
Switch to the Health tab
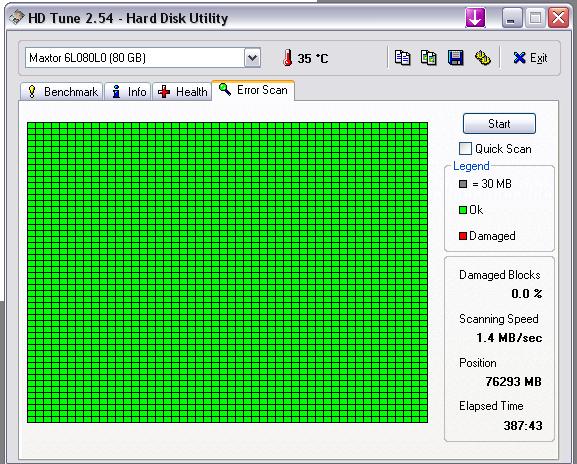pos(182,91)
